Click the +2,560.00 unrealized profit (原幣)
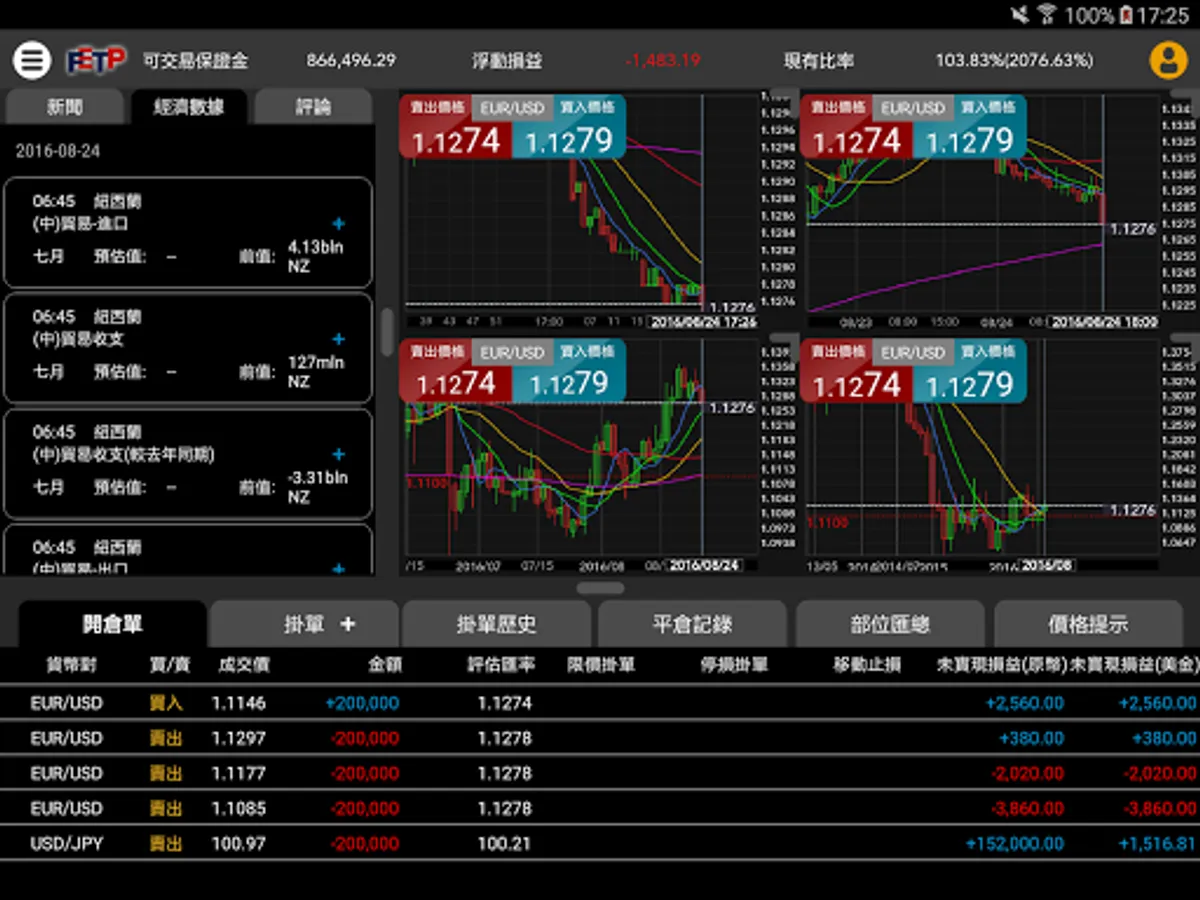The image size is (1200, 900). click(1024, 703)
